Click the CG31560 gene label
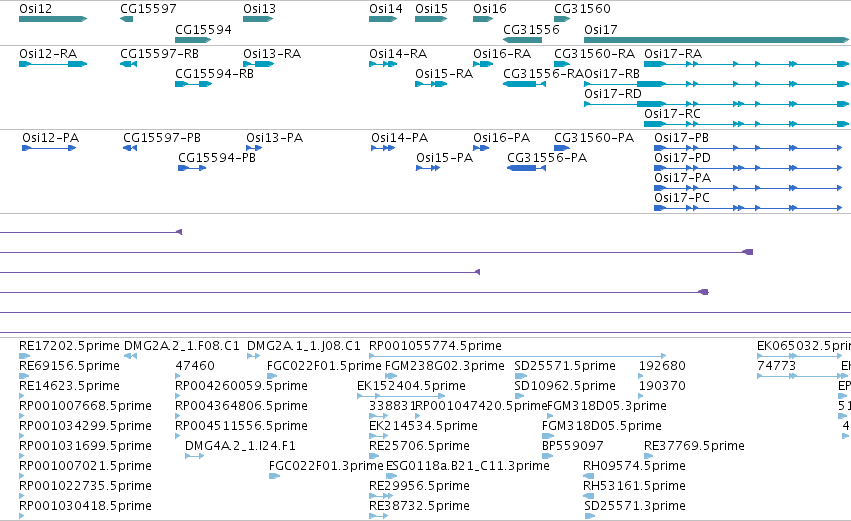 coord(582,9)
